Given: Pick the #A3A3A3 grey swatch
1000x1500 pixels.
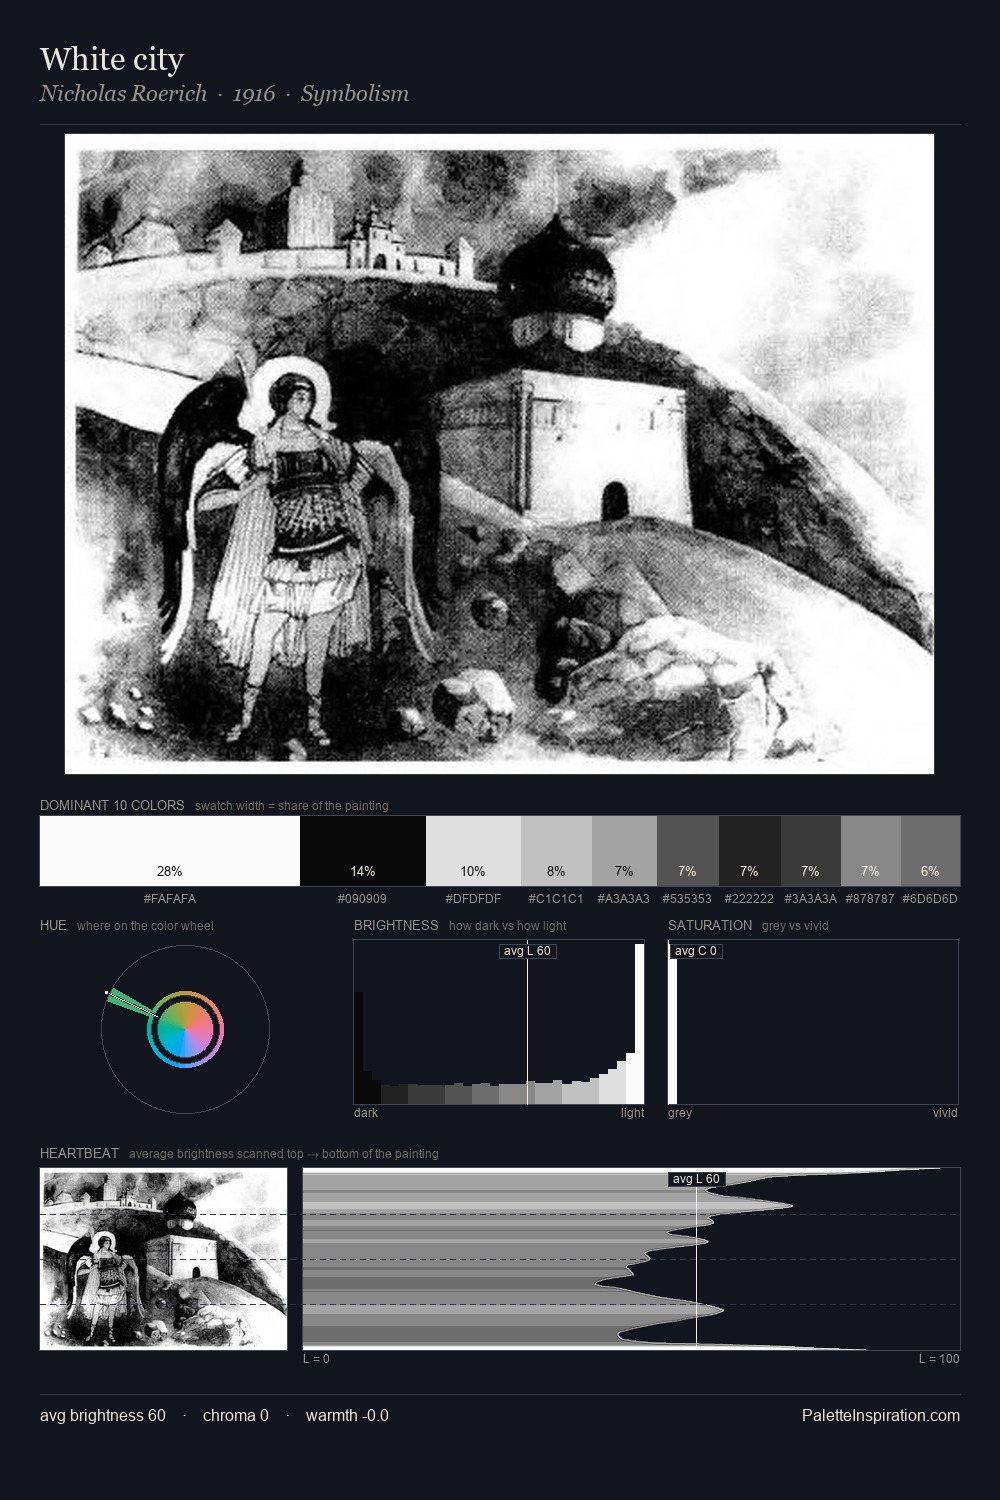Looking at the screenshot, I should [624, 851].
